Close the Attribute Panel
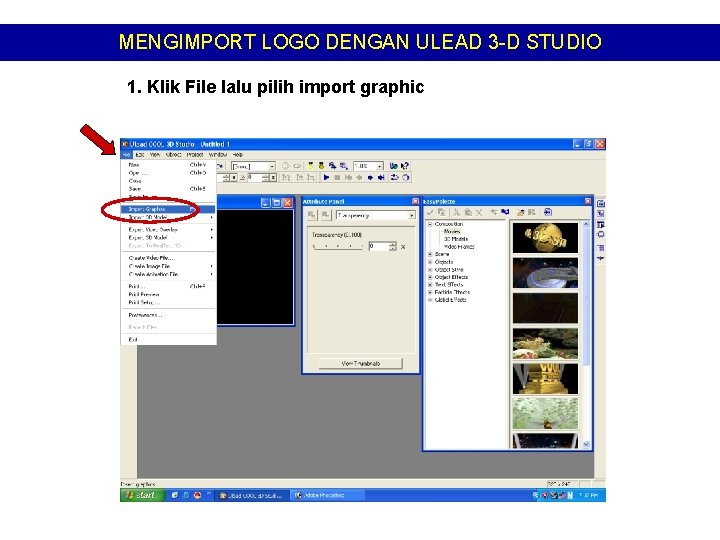 coord(415,201)
